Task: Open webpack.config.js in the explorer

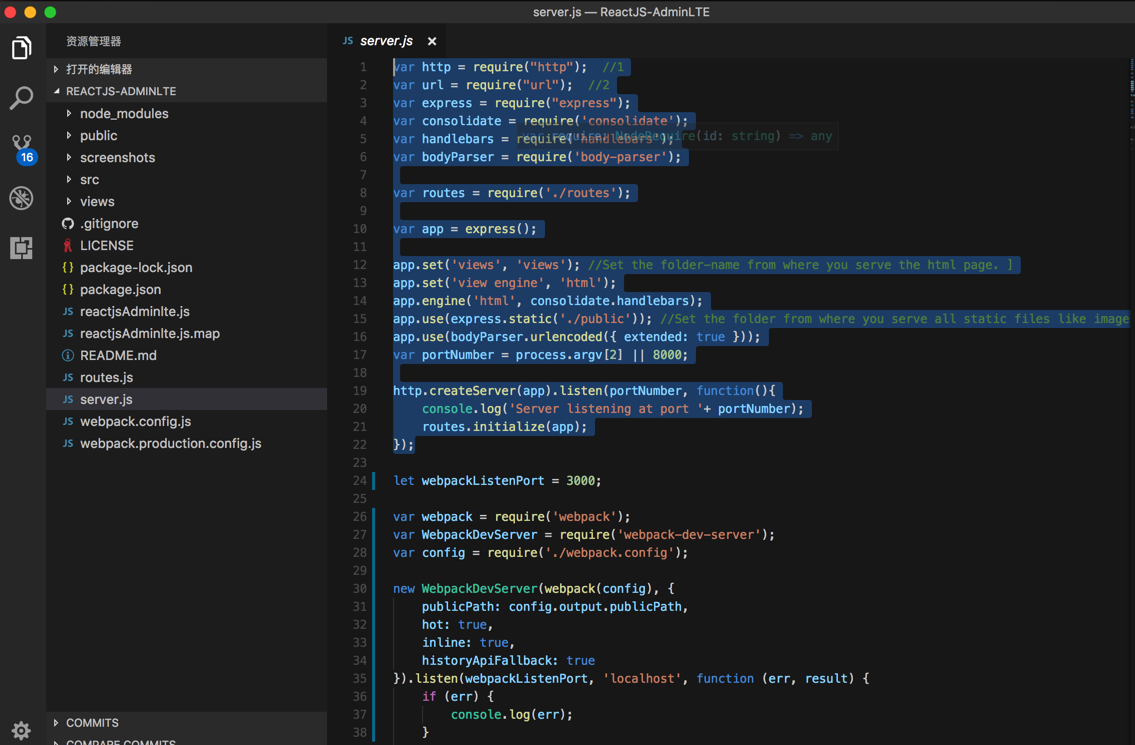Action: [135, 422]
